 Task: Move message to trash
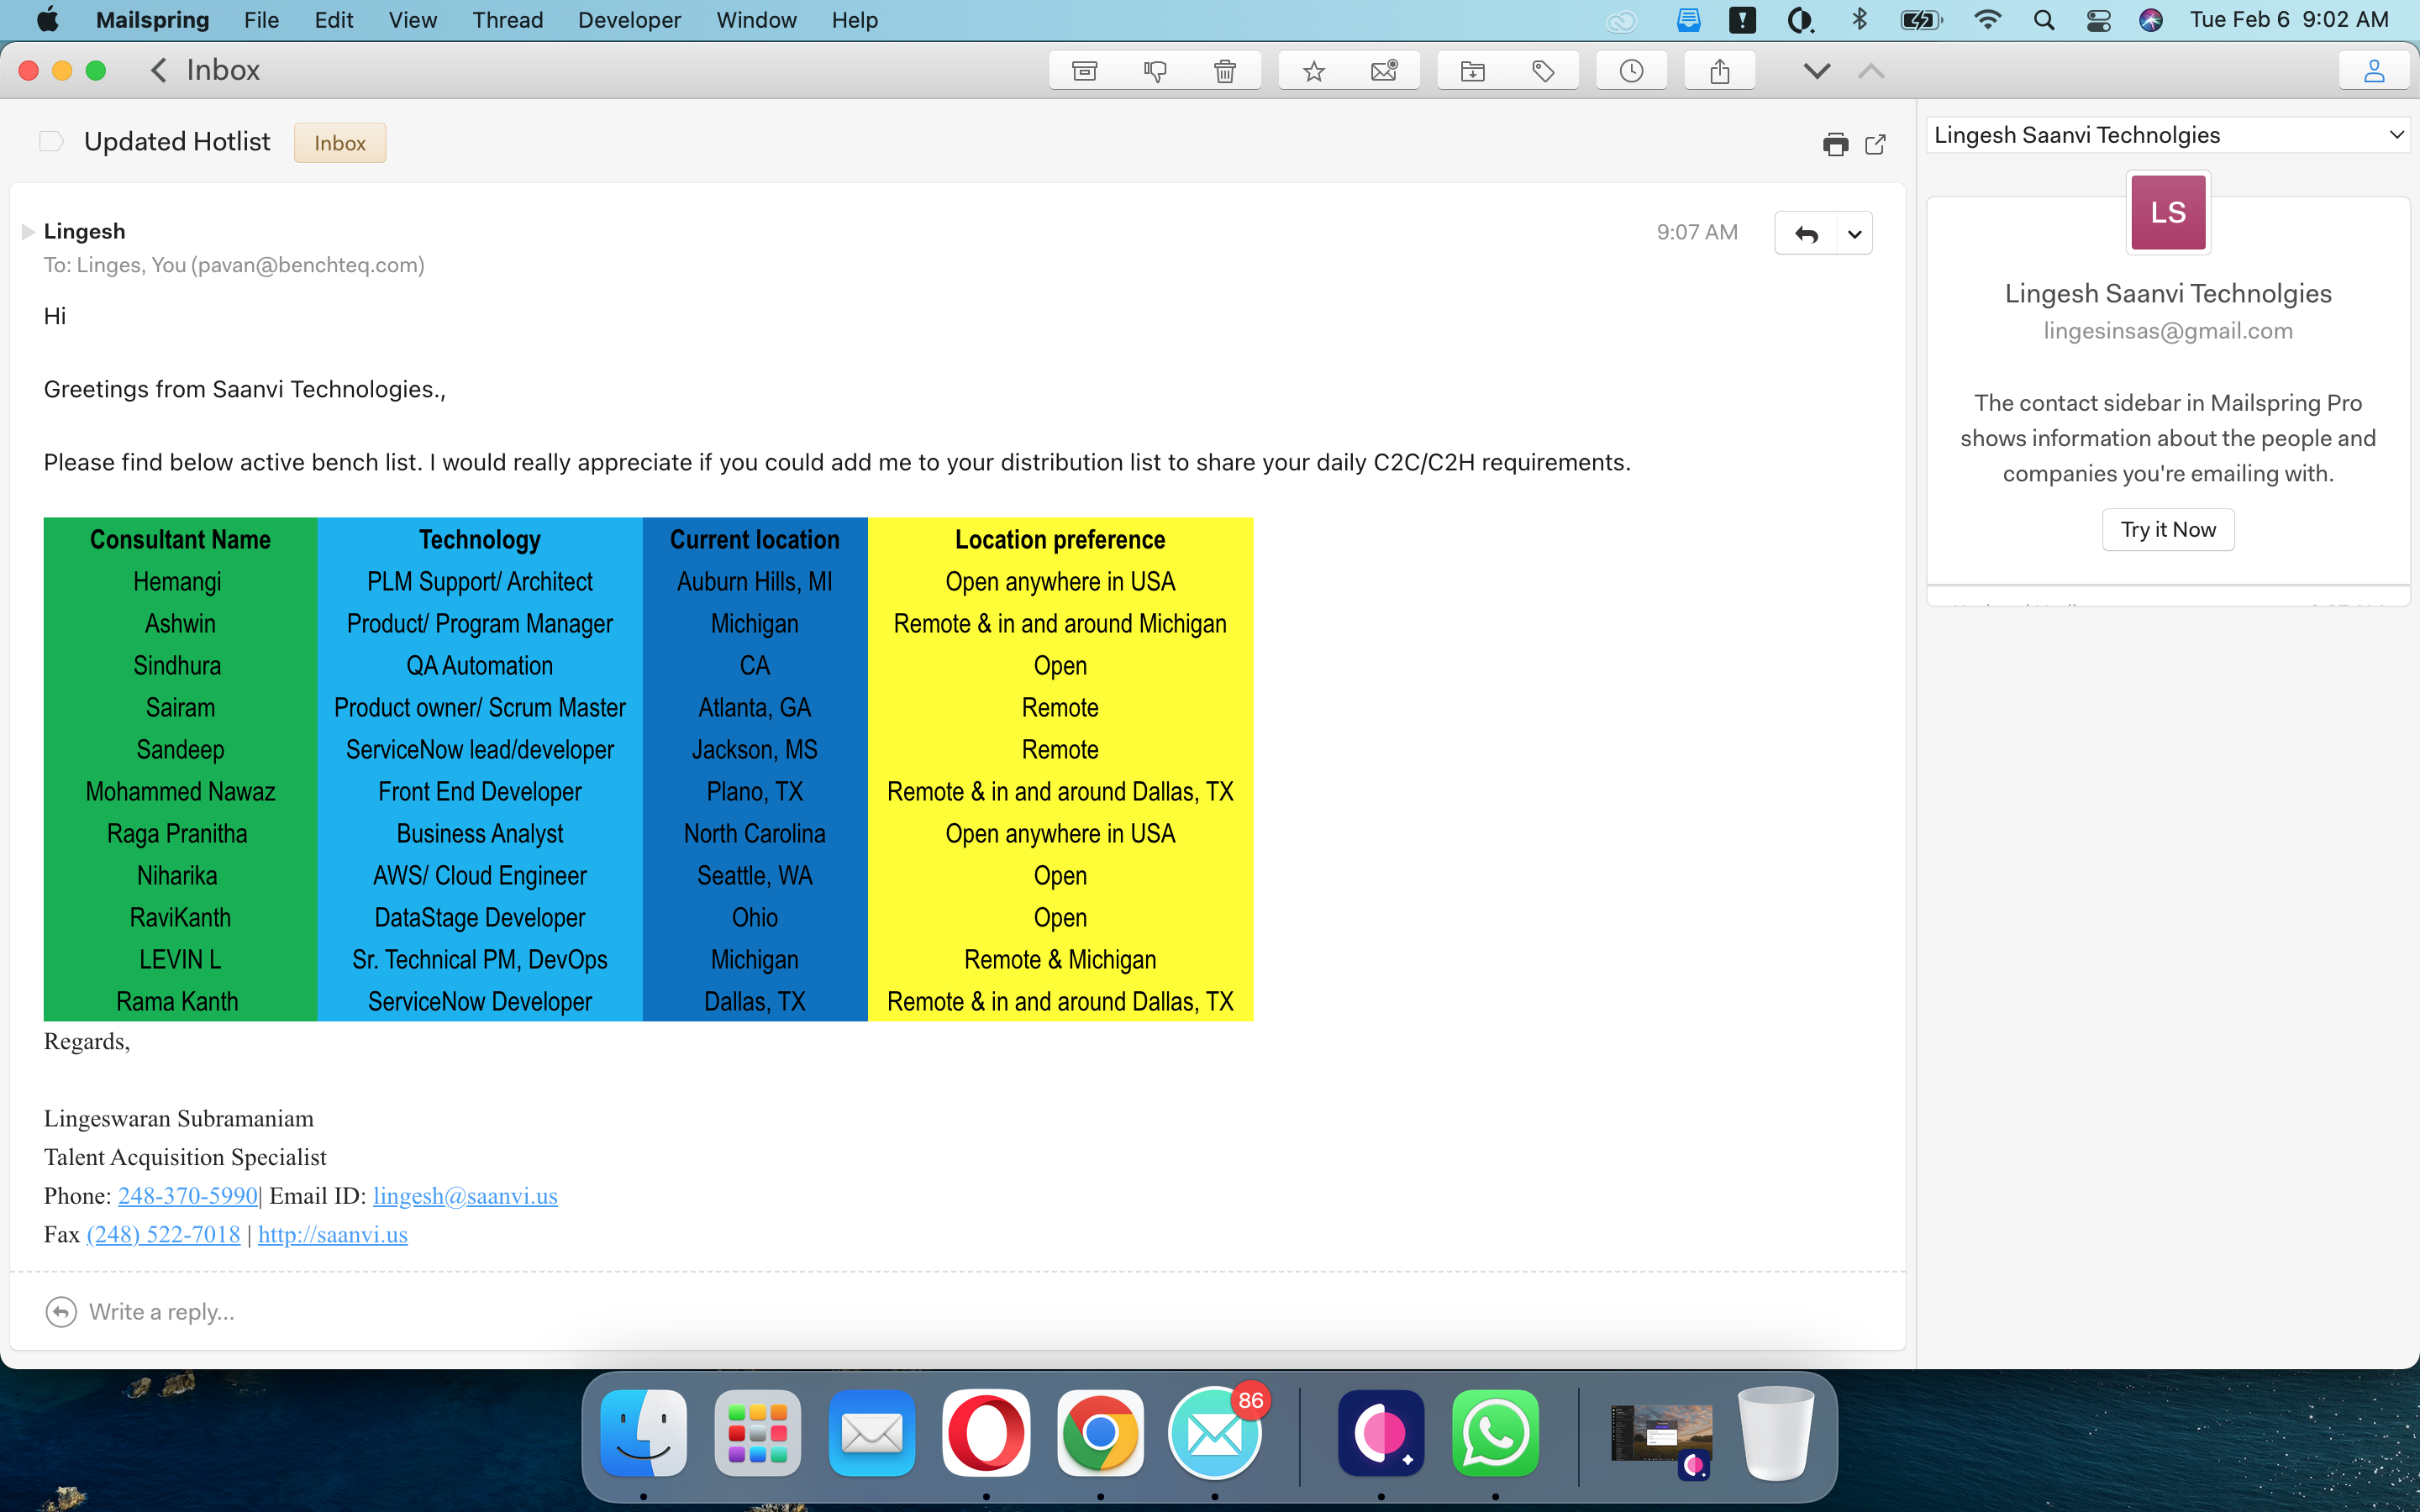pyautogui.click(x=1224, y=71)
